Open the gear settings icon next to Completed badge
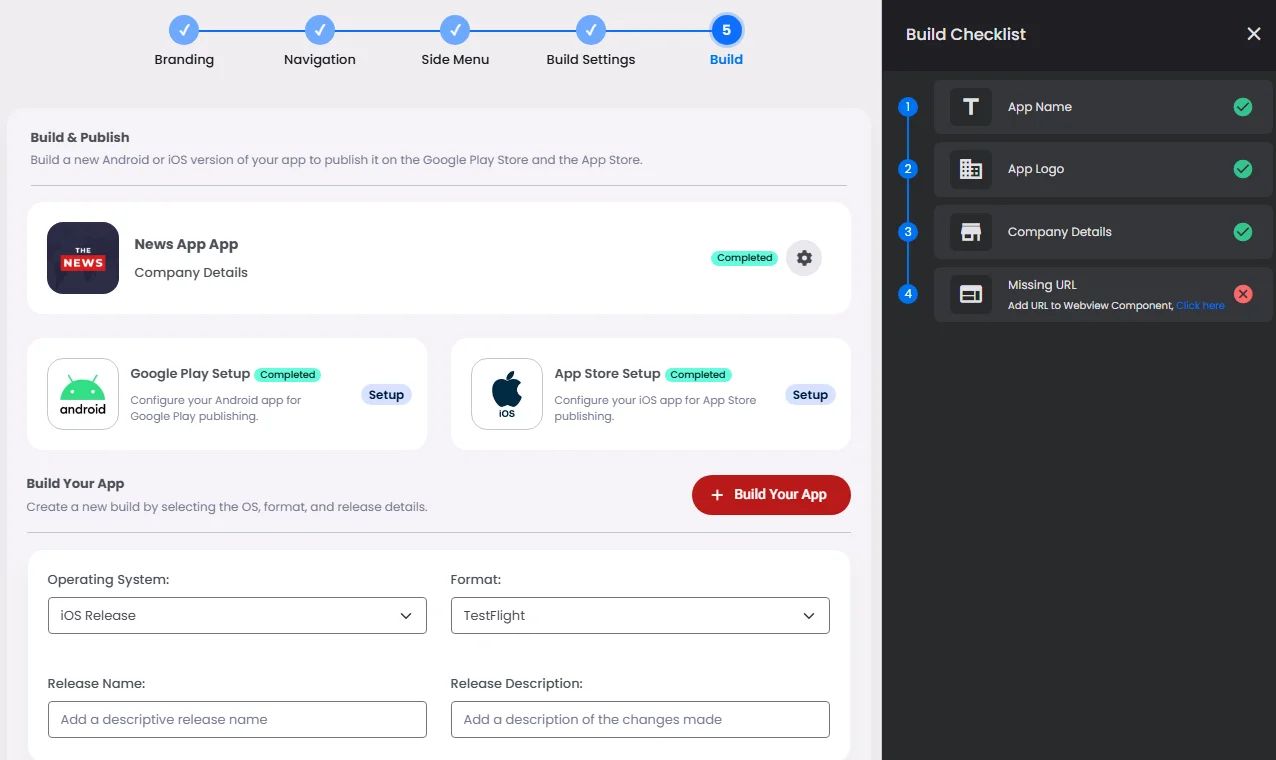 pyautogui.click(x=804, y=257)
